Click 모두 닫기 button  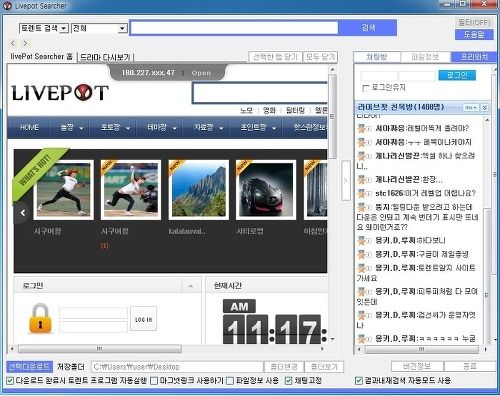pyautogui.click(x=320, y=57)
